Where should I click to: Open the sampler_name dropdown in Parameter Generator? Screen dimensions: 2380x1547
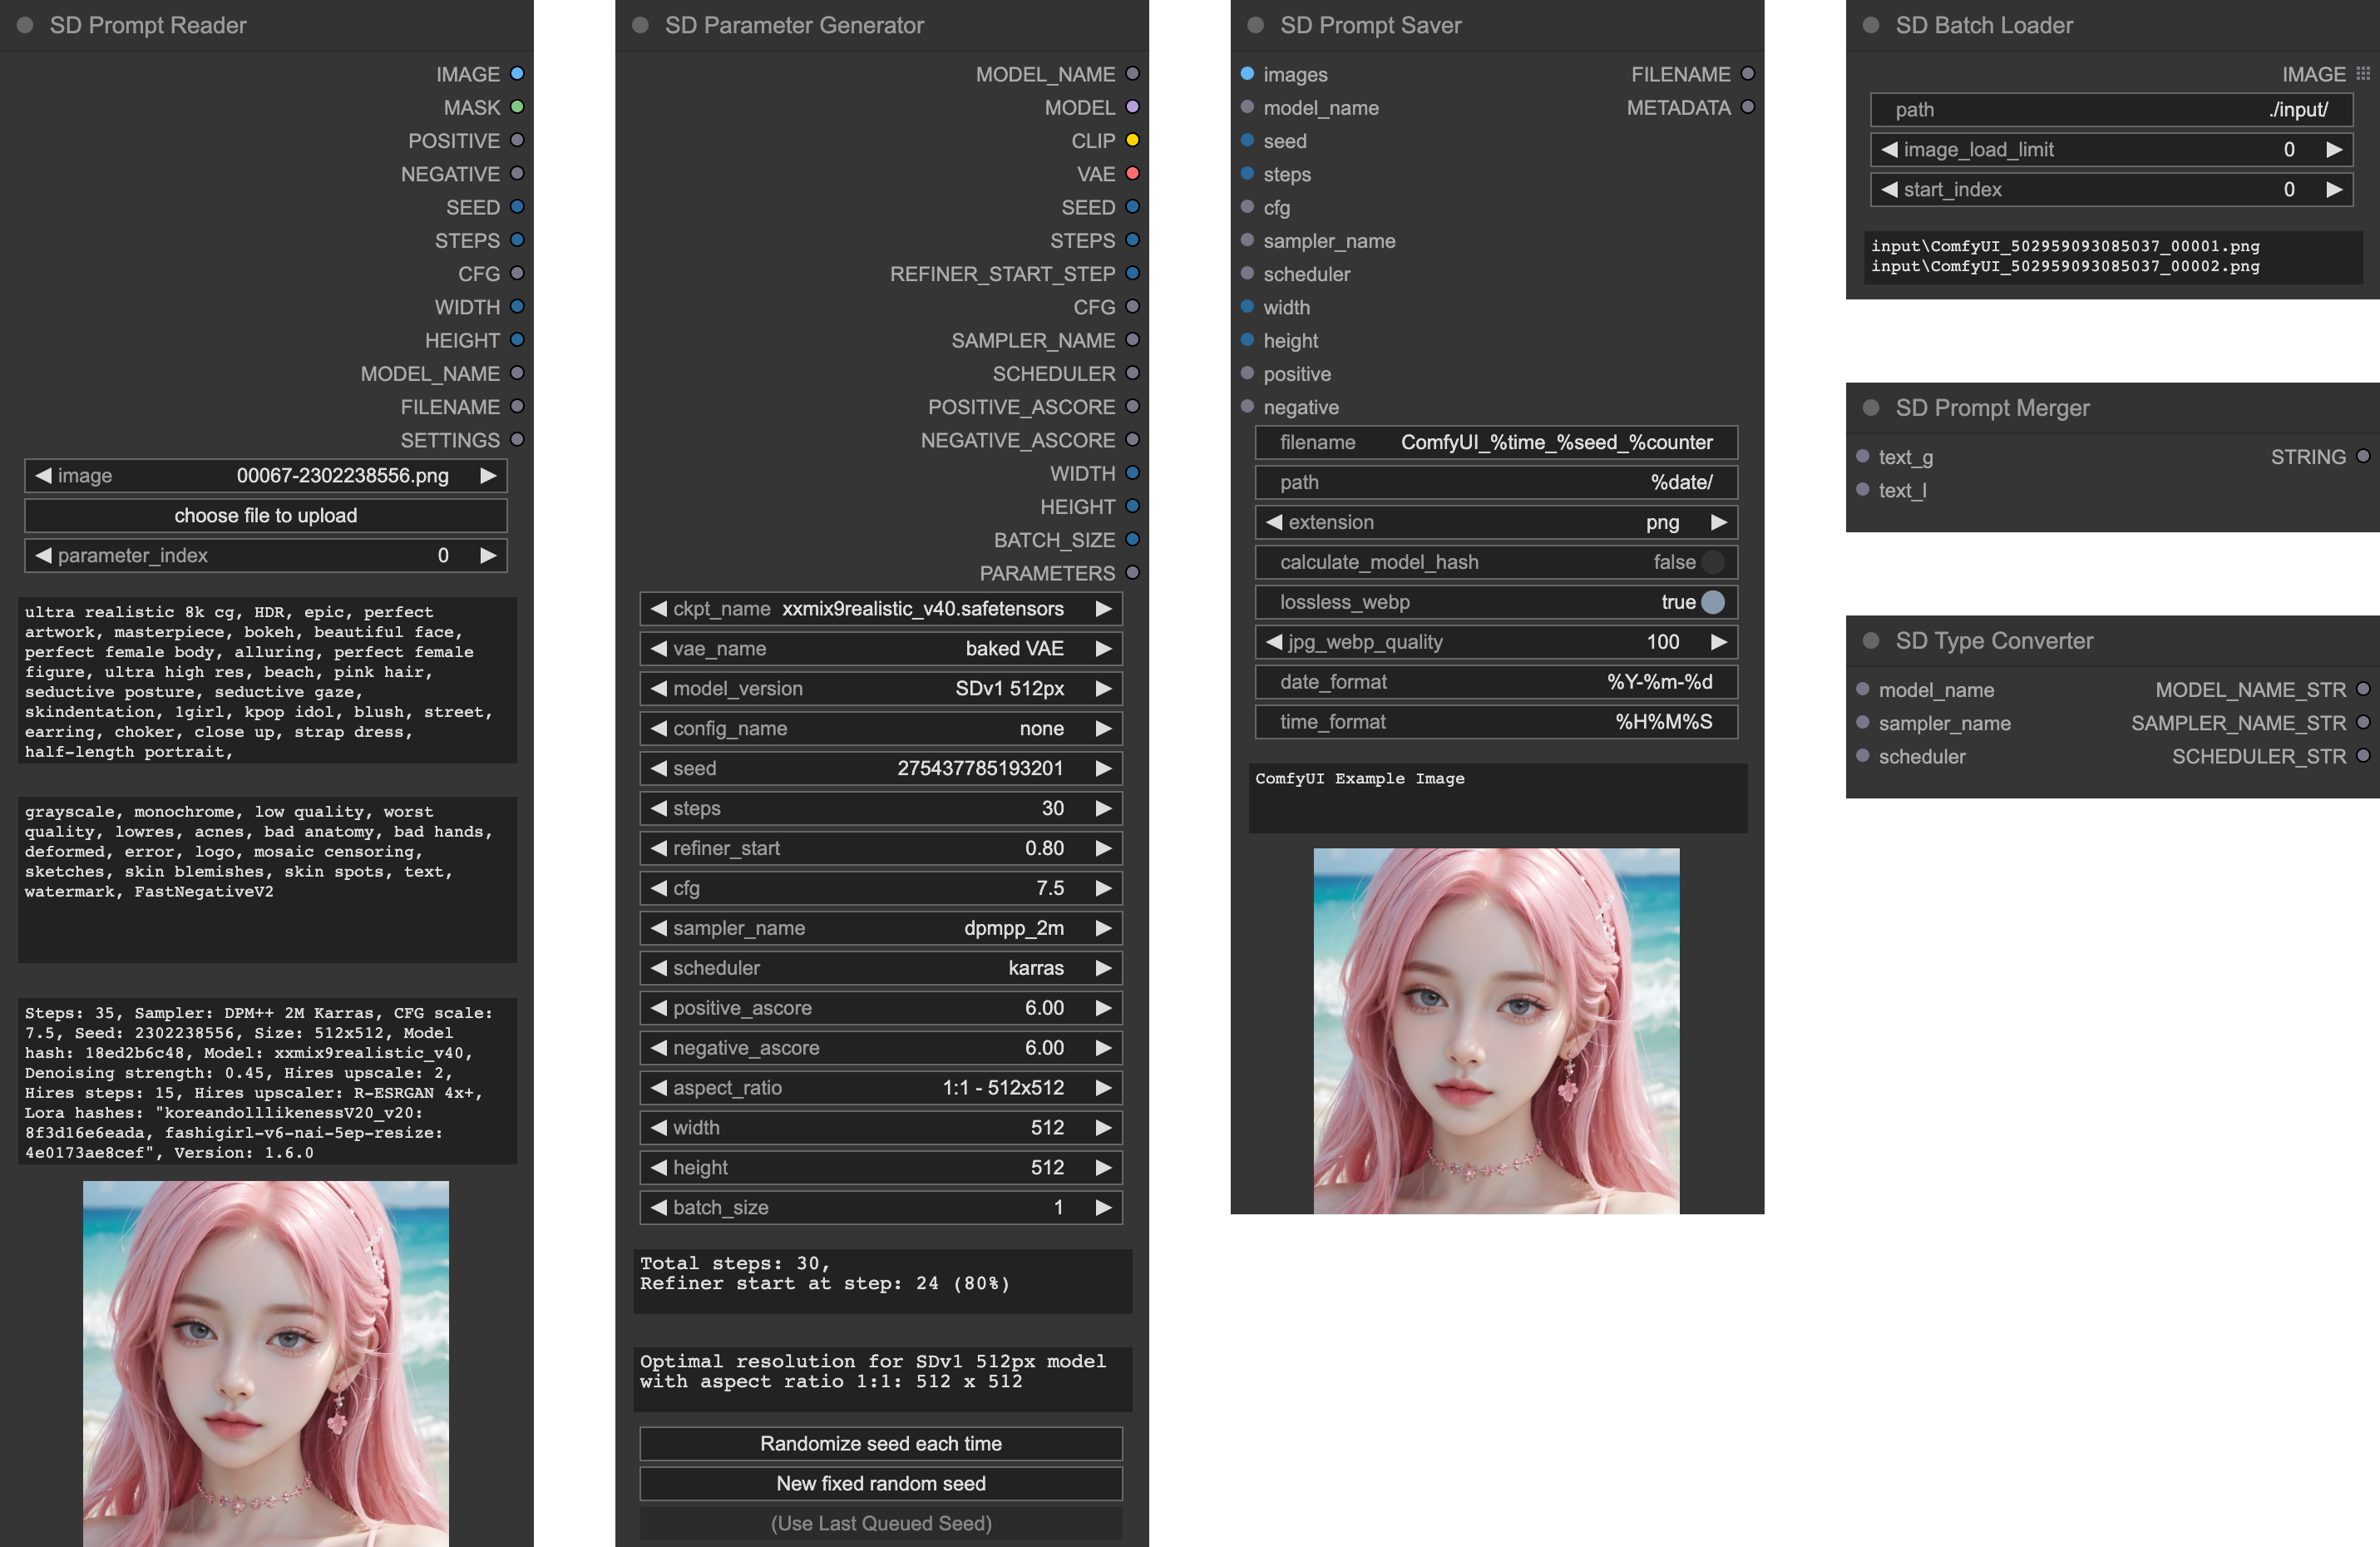880,928
